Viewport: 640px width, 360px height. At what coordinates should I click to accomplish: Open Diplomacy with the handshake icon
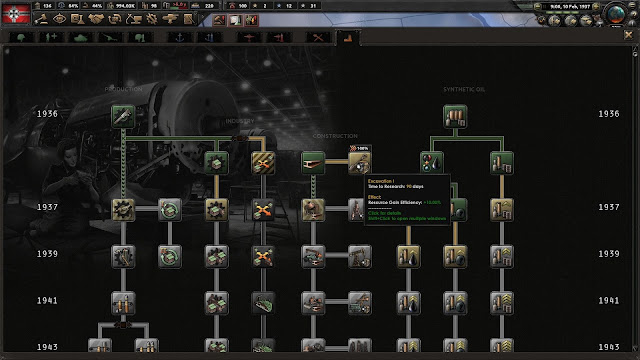[96, 19]
